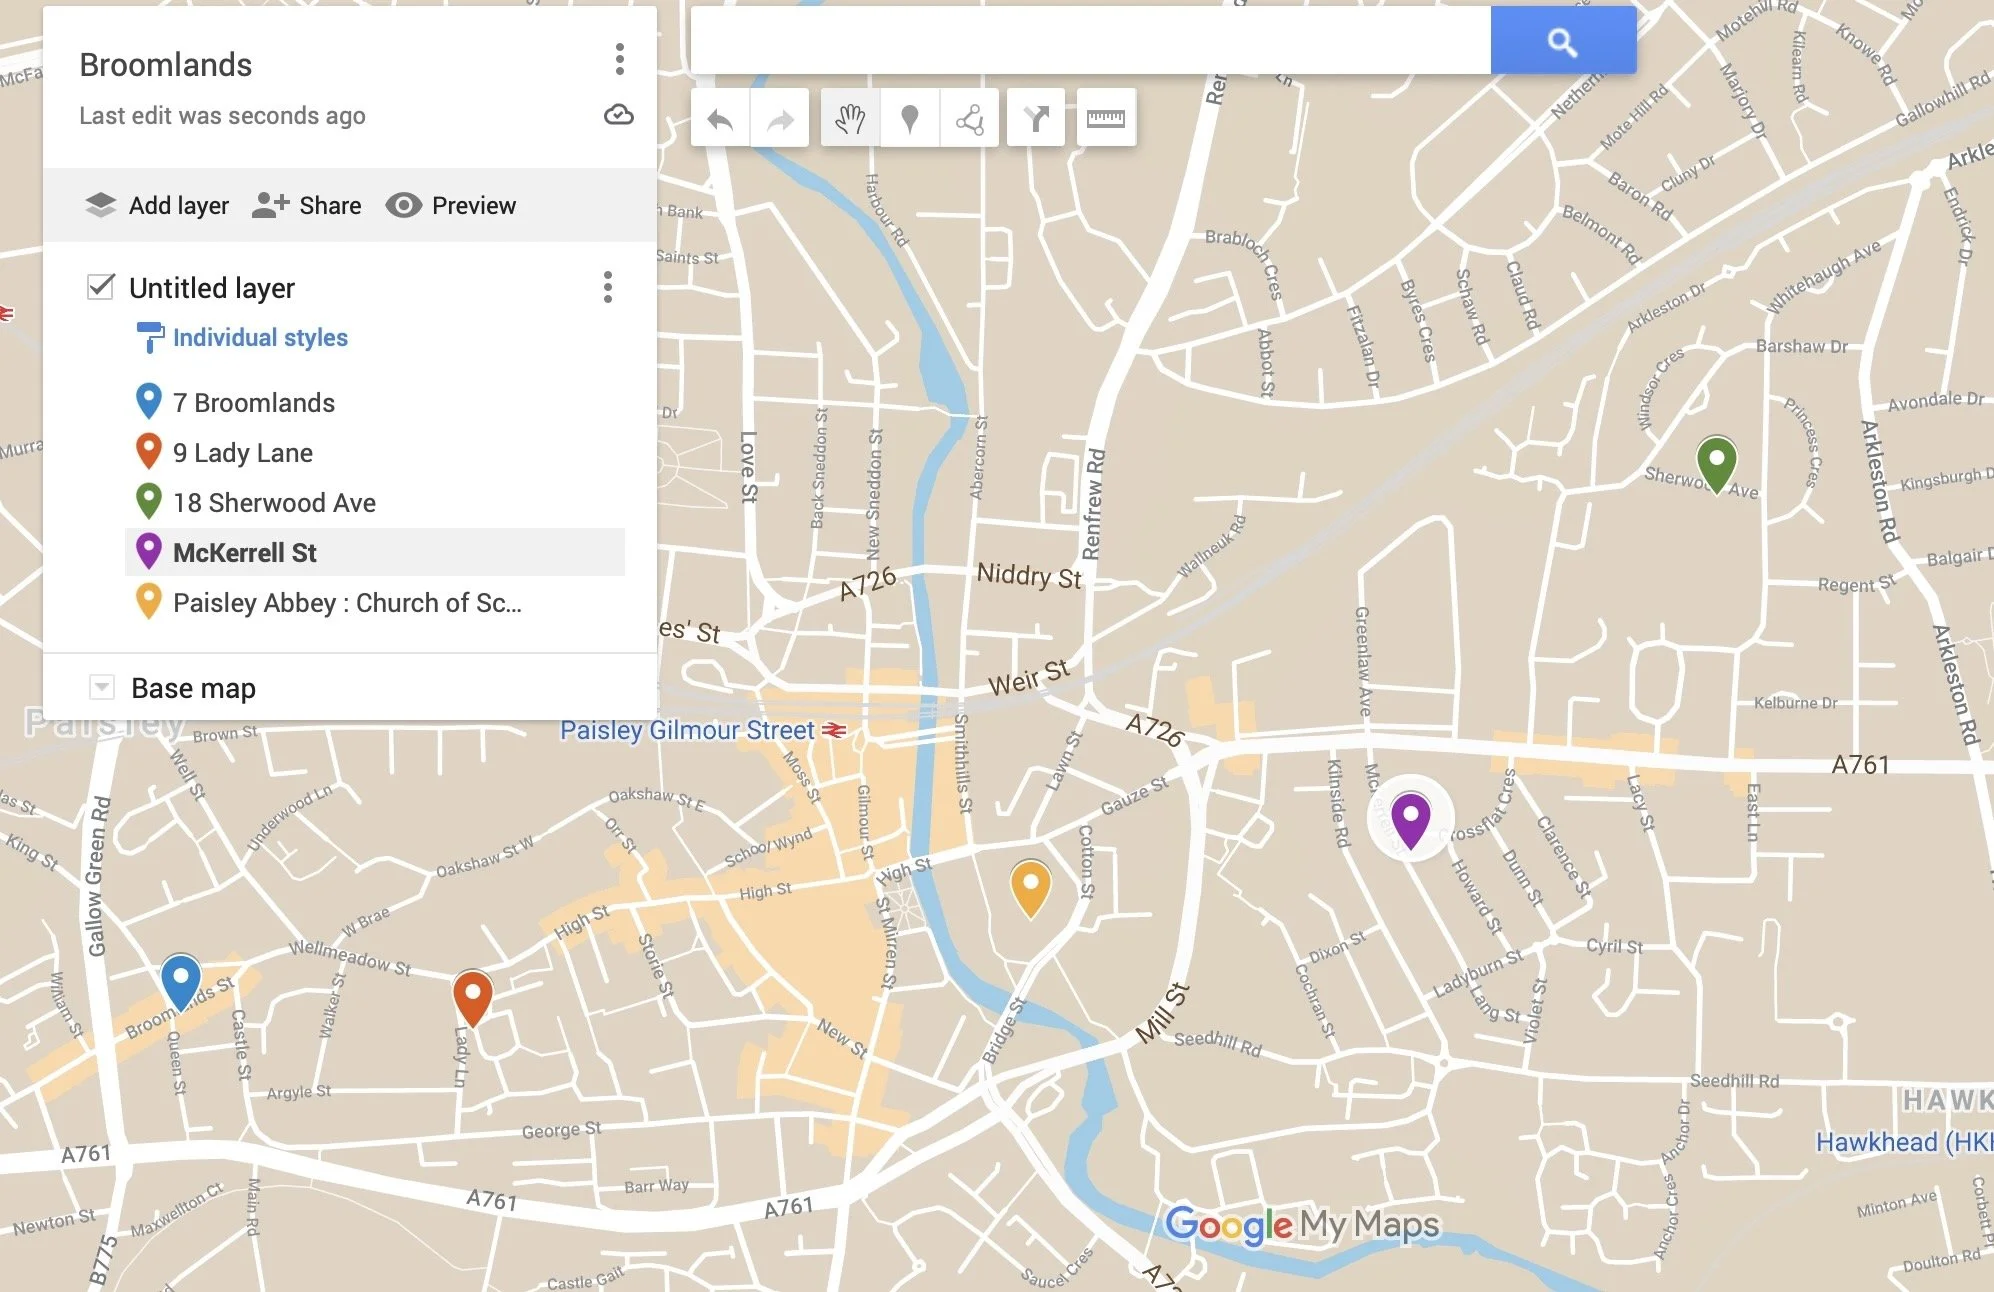
Task: Open the Untitled layer options menu
Action: click(607, 287)
